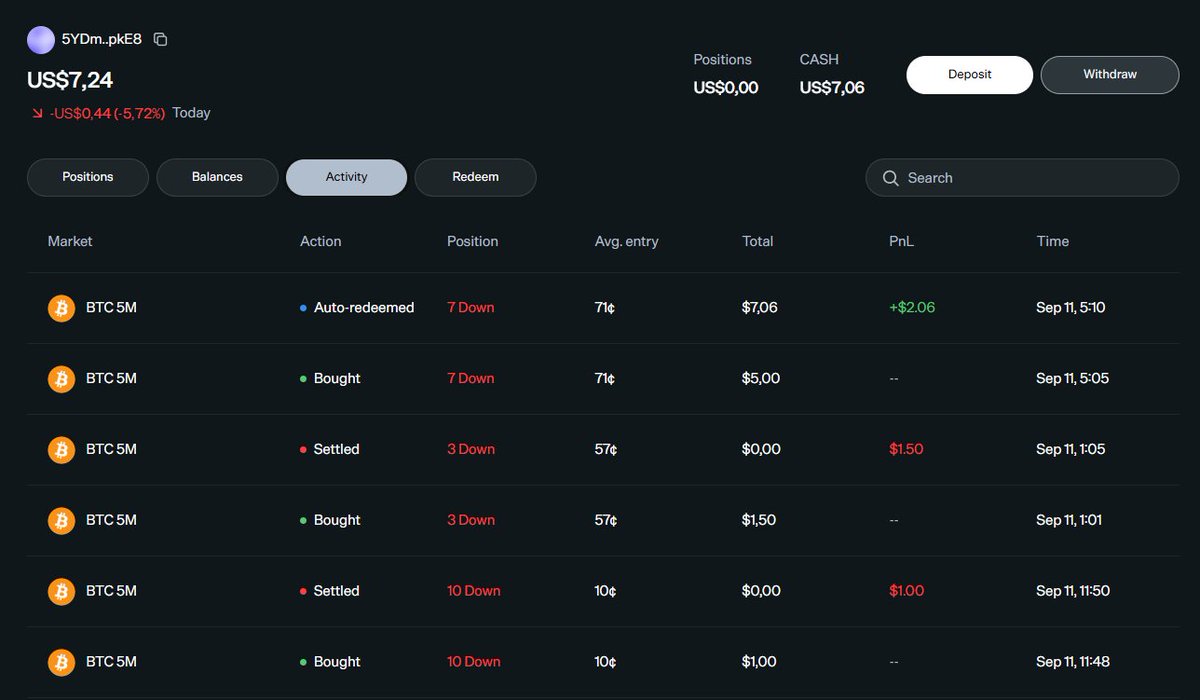
Task: Click the wallet address 5YDm..pkE8 text
Action: click(x=102, y=40)
